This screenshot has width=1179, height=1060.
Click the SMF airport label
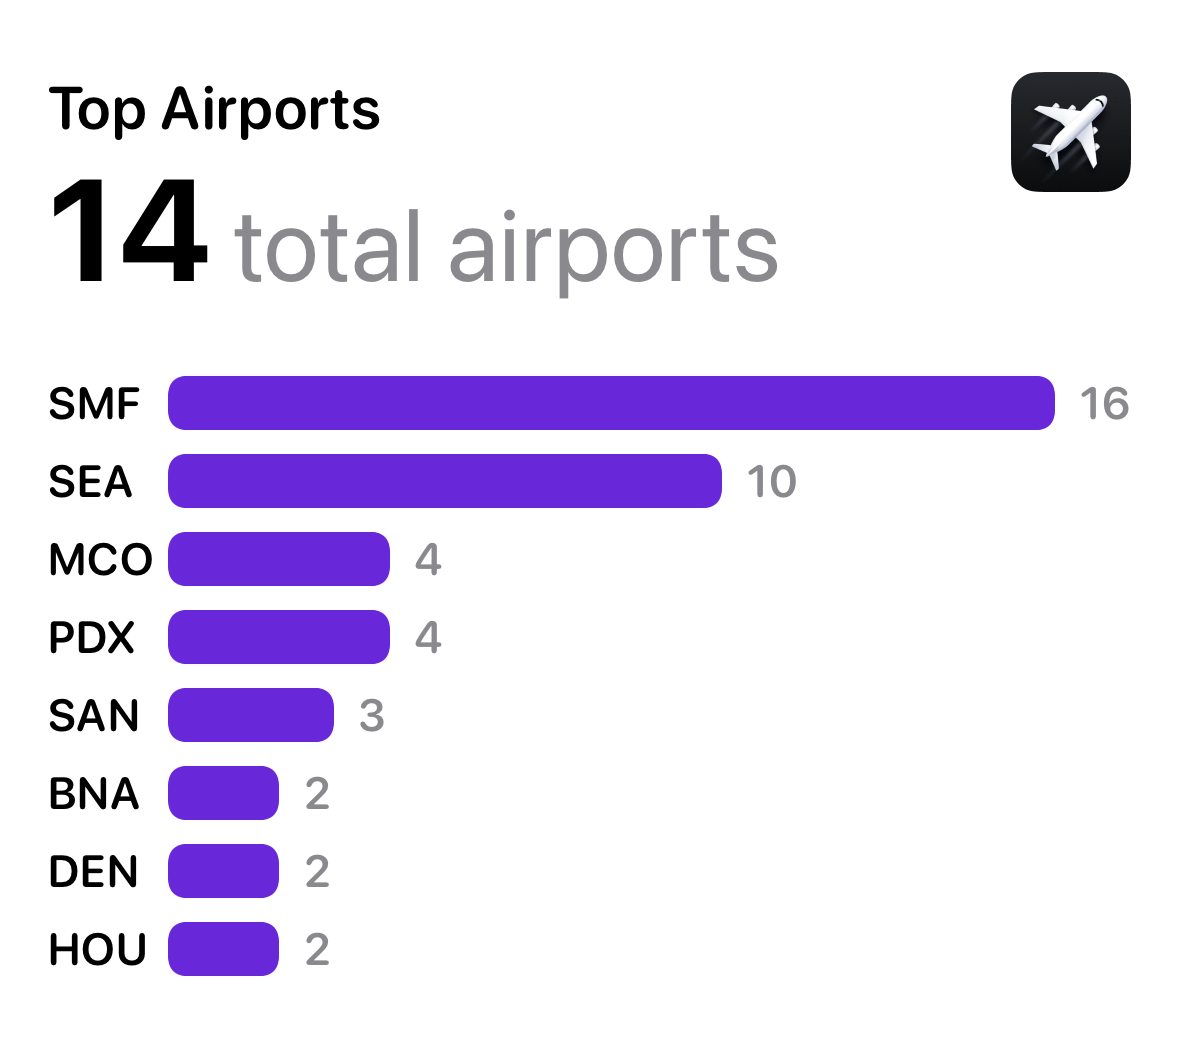pyautogui.click(x=94, y=404)
